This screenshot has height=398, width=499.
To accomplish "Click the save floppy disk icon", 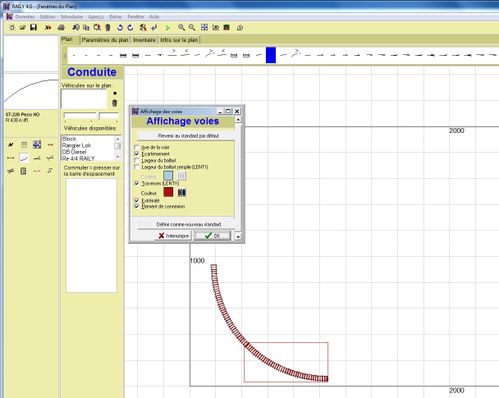I will 33,27.
